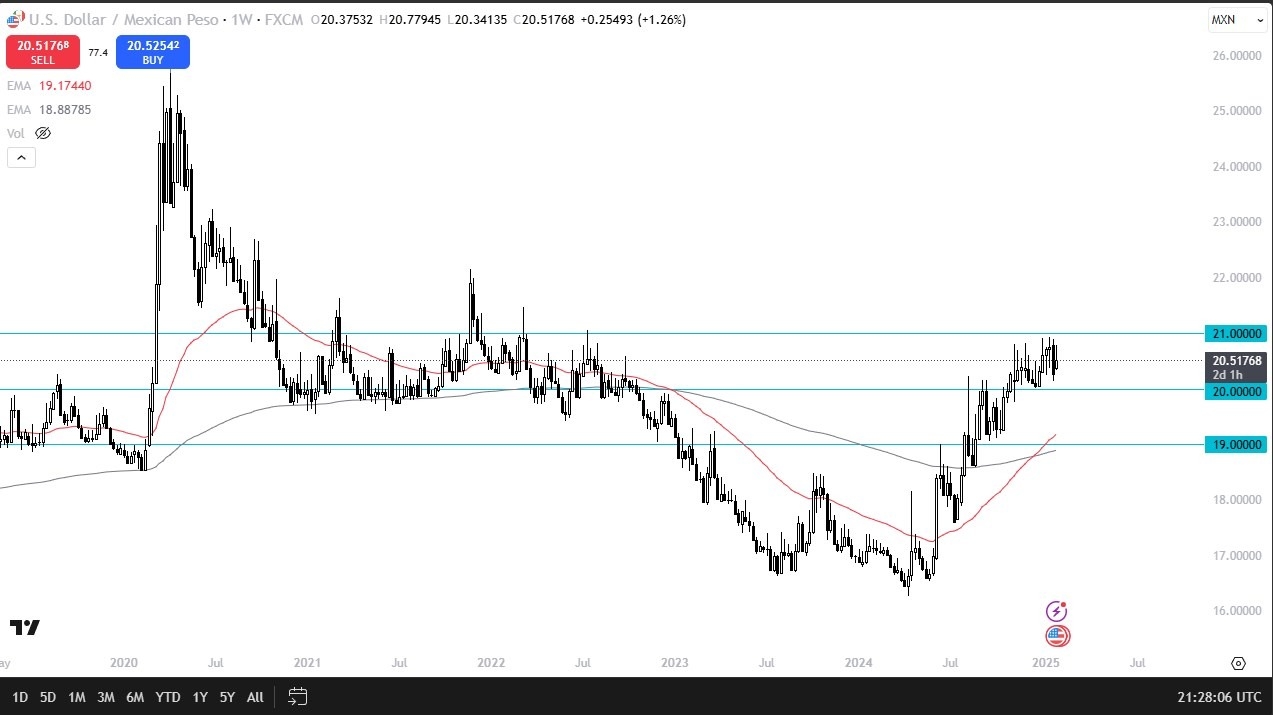Click the US economic events flag icon
The height and width of the screenshot is (715, 1273).
[x=1057, y=635]
